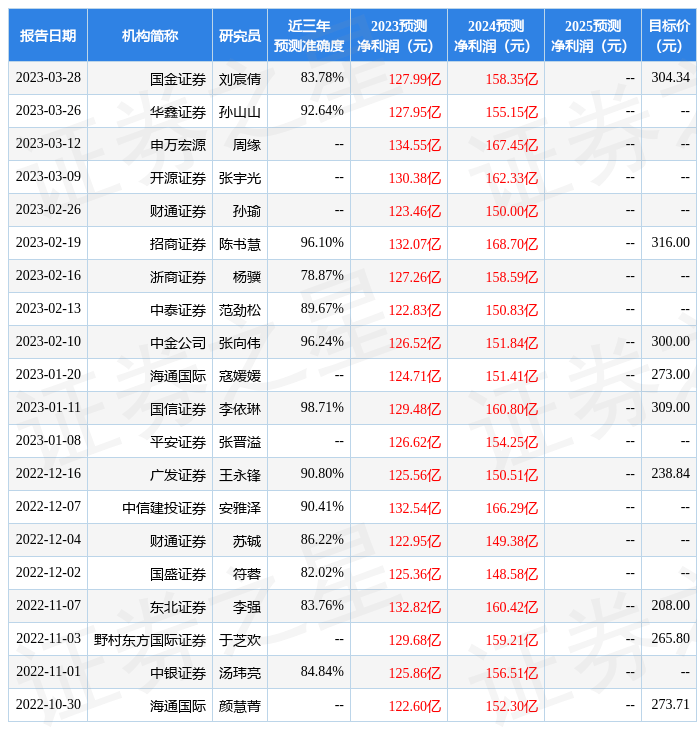Select the date cell 2022-10-30
The image size is (697, 730).
click(x=48, y=705)
